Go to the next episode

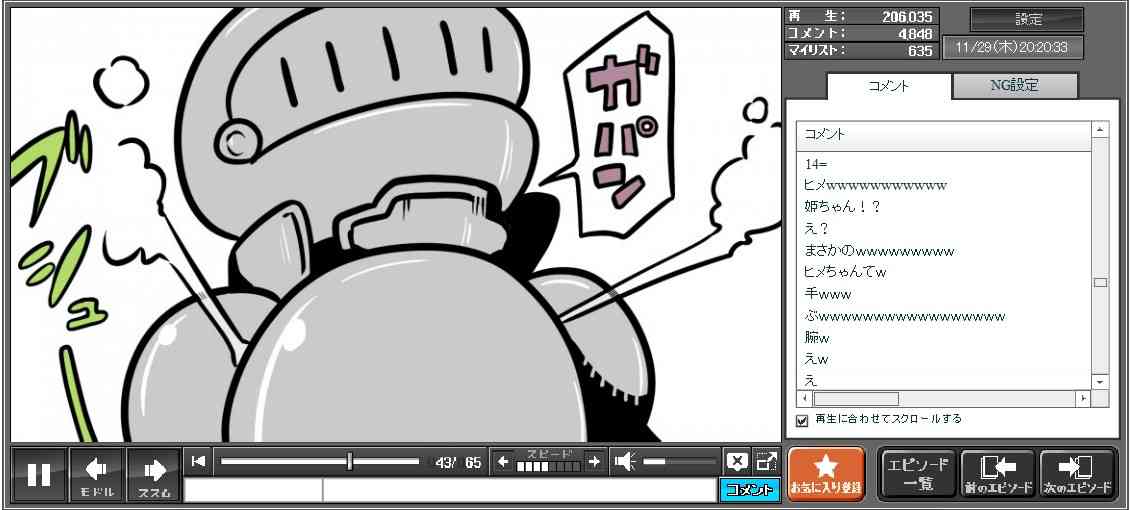[x=1077, y=474]
